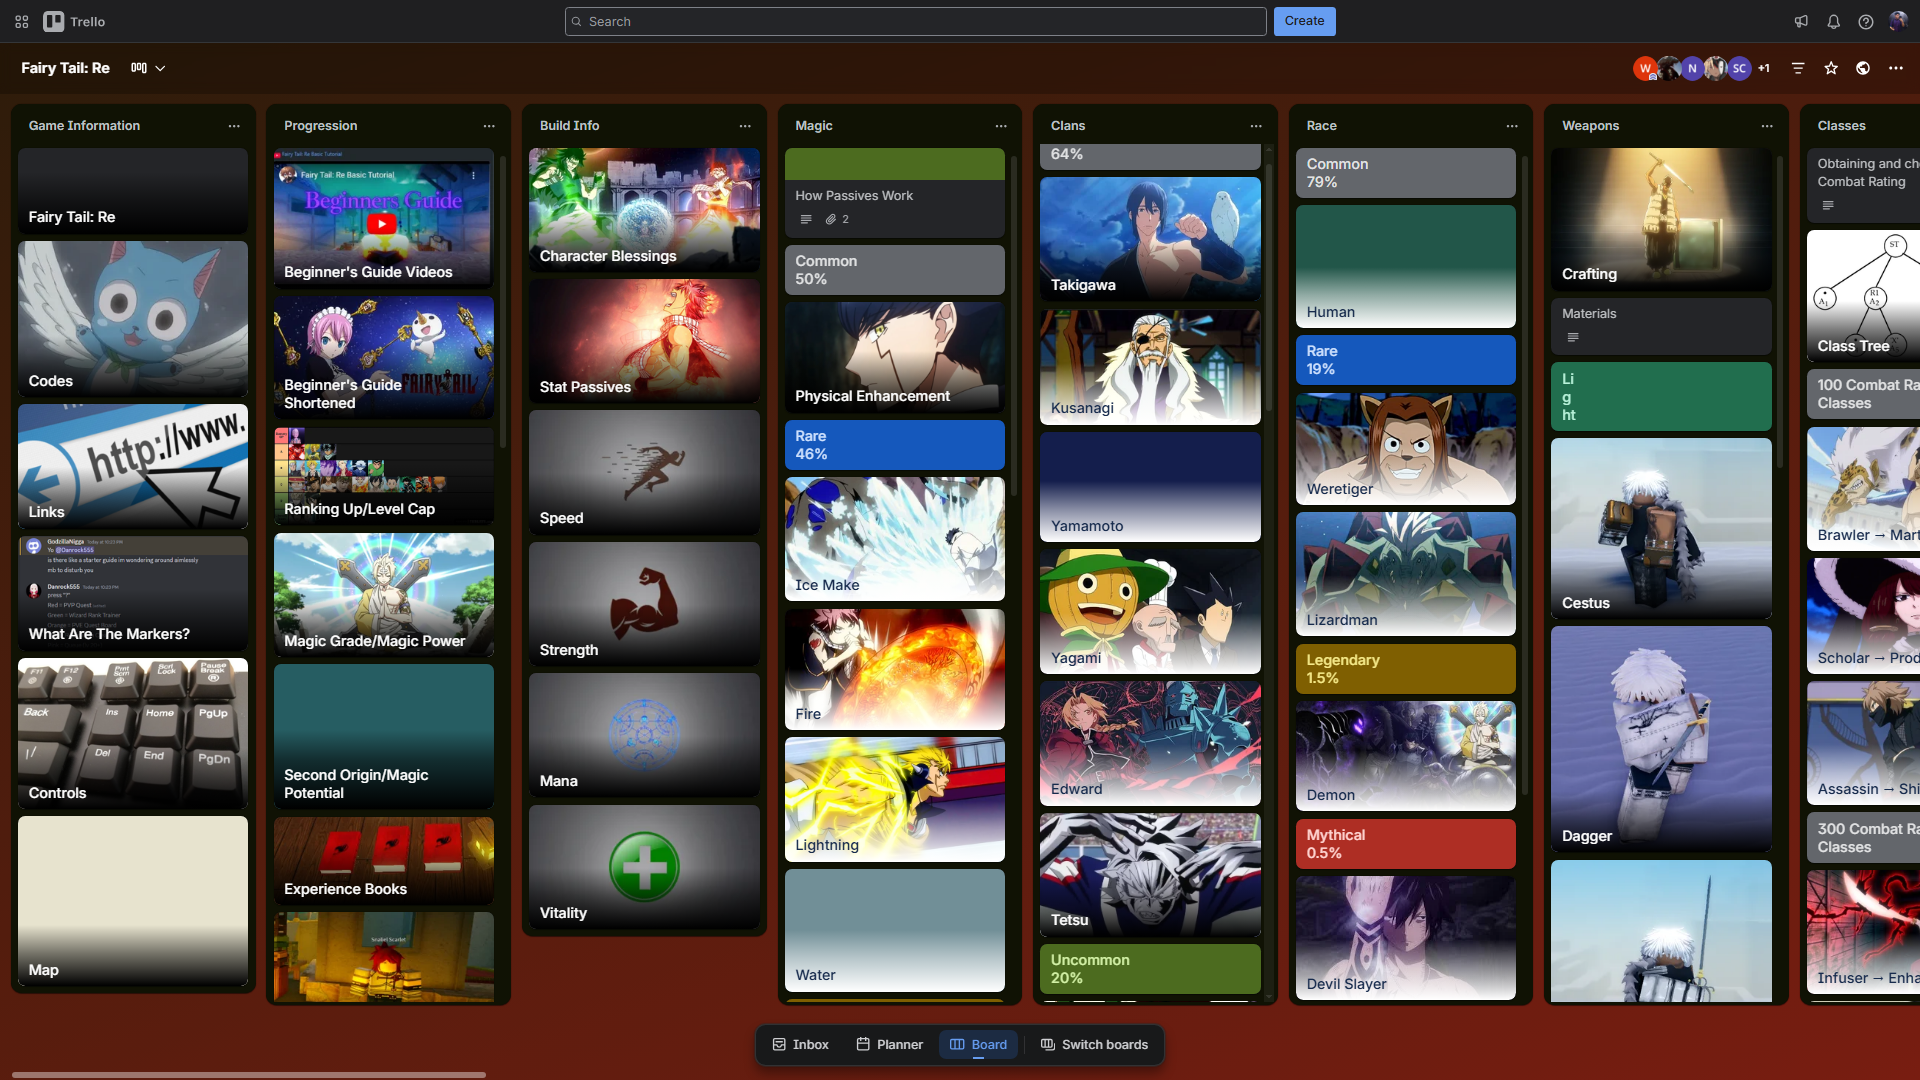The width and height of the screenshot is (1920, 1080).
Task: Open the help question-mark icon
Action: coord(1866,21)
